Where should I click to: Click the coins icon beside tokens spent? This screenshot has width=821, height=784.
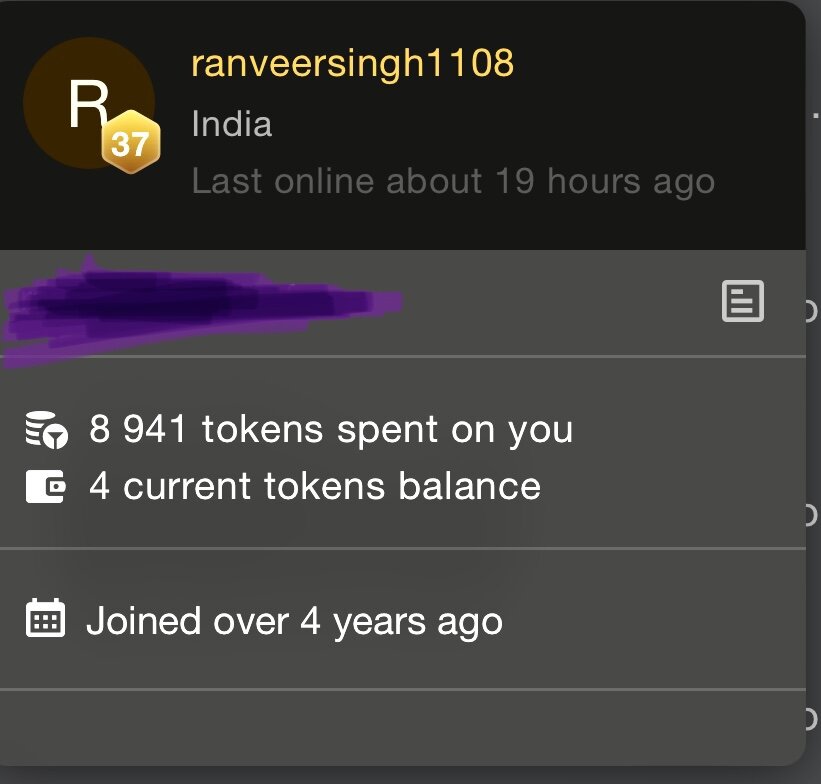click(x=47, y=429)
